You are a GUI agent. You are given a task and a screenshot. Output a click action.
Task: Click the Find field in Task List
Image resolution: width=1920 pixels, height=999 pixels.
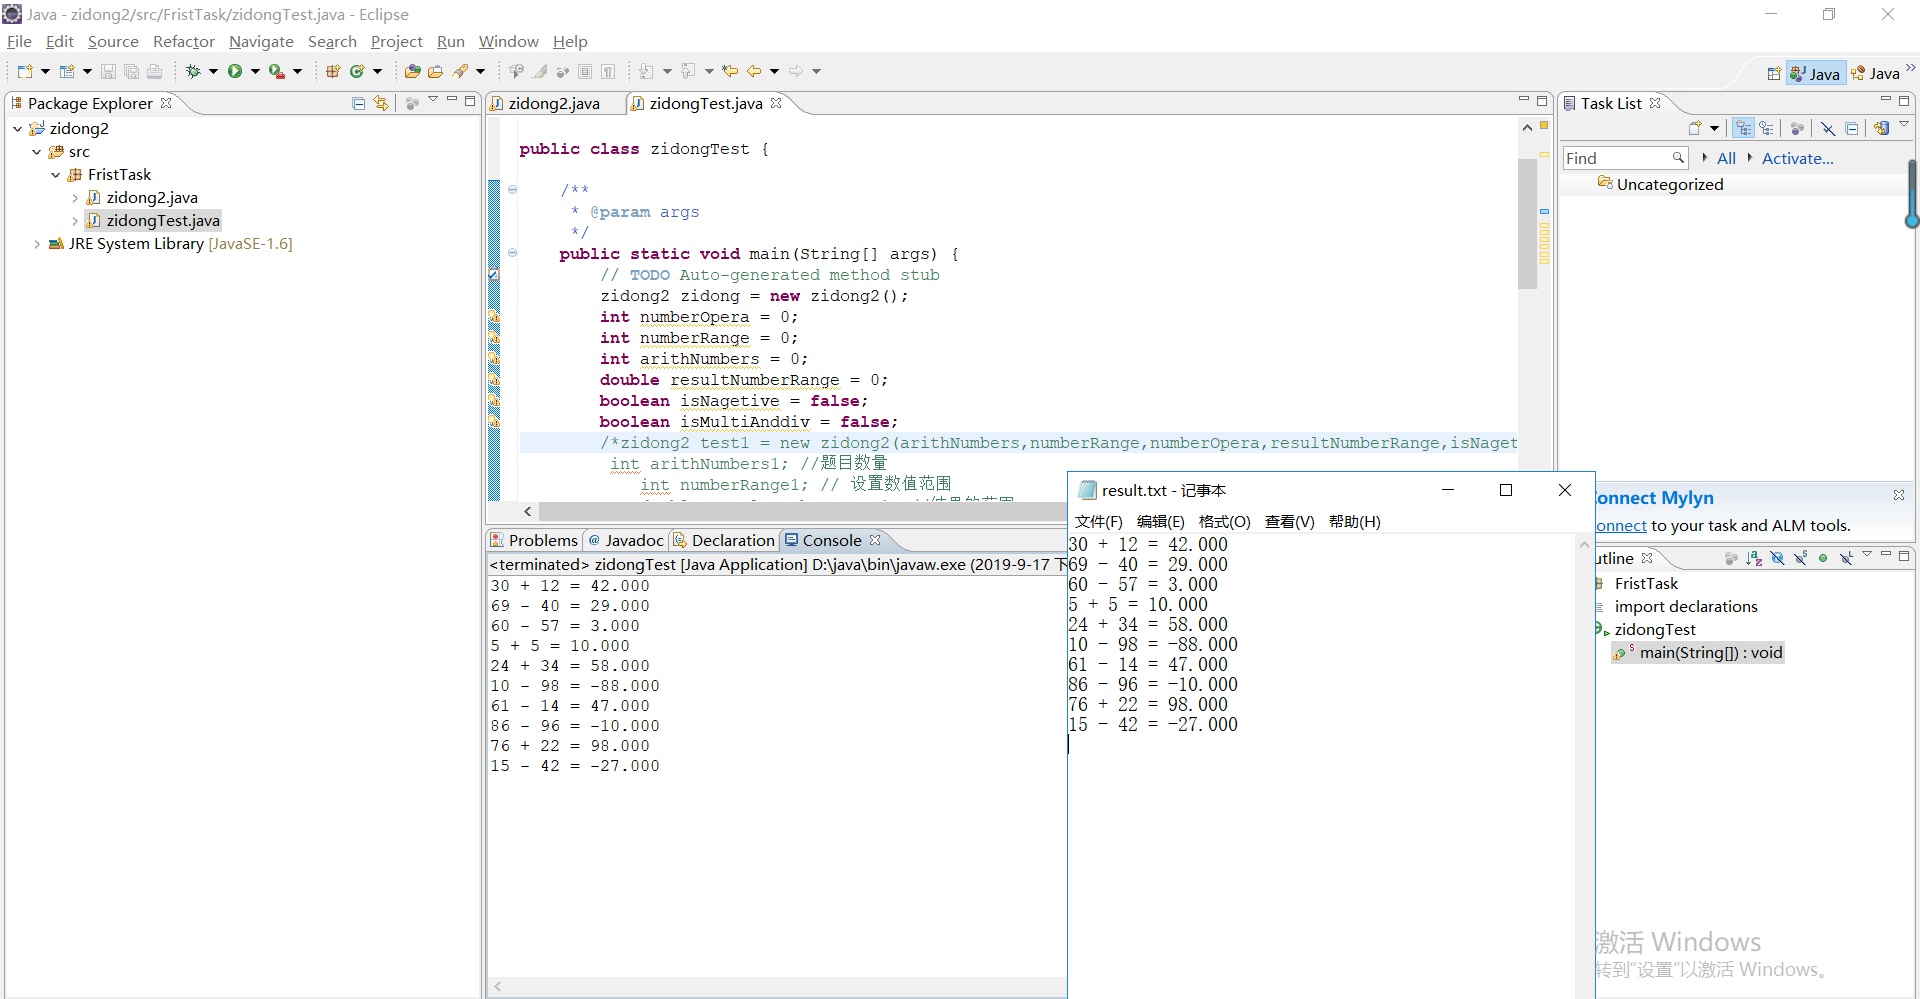(1616, 158)
